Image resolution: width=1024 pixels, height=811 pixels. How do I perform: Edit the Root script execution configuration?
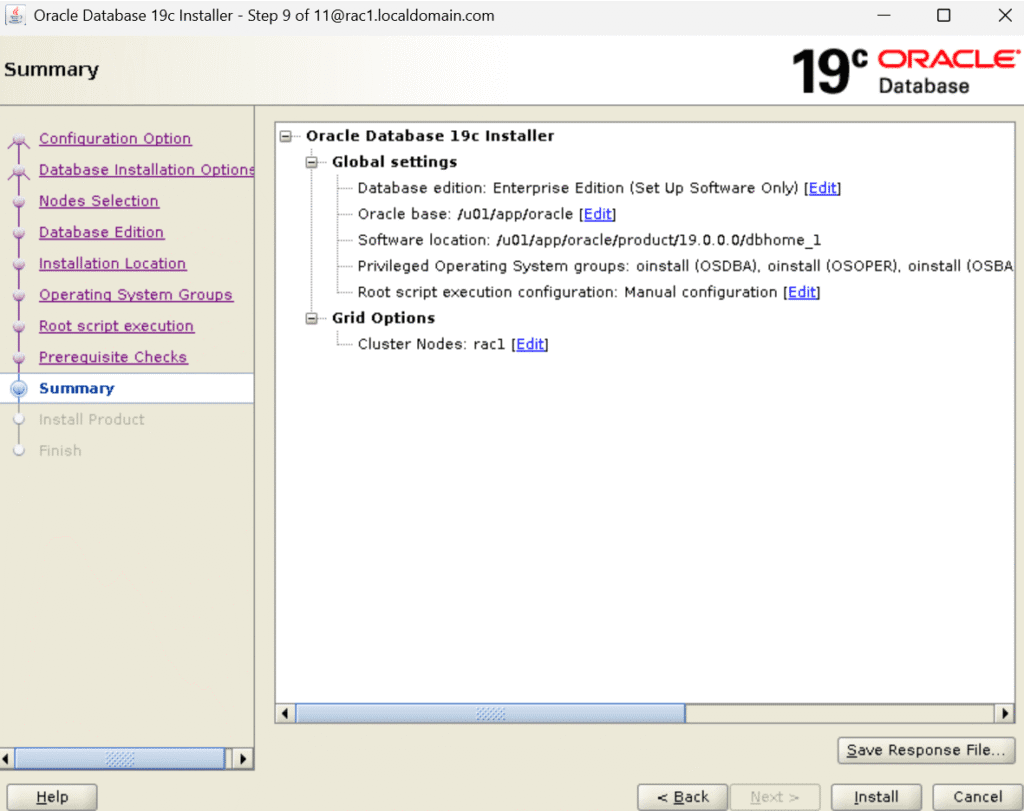point(802,292)
